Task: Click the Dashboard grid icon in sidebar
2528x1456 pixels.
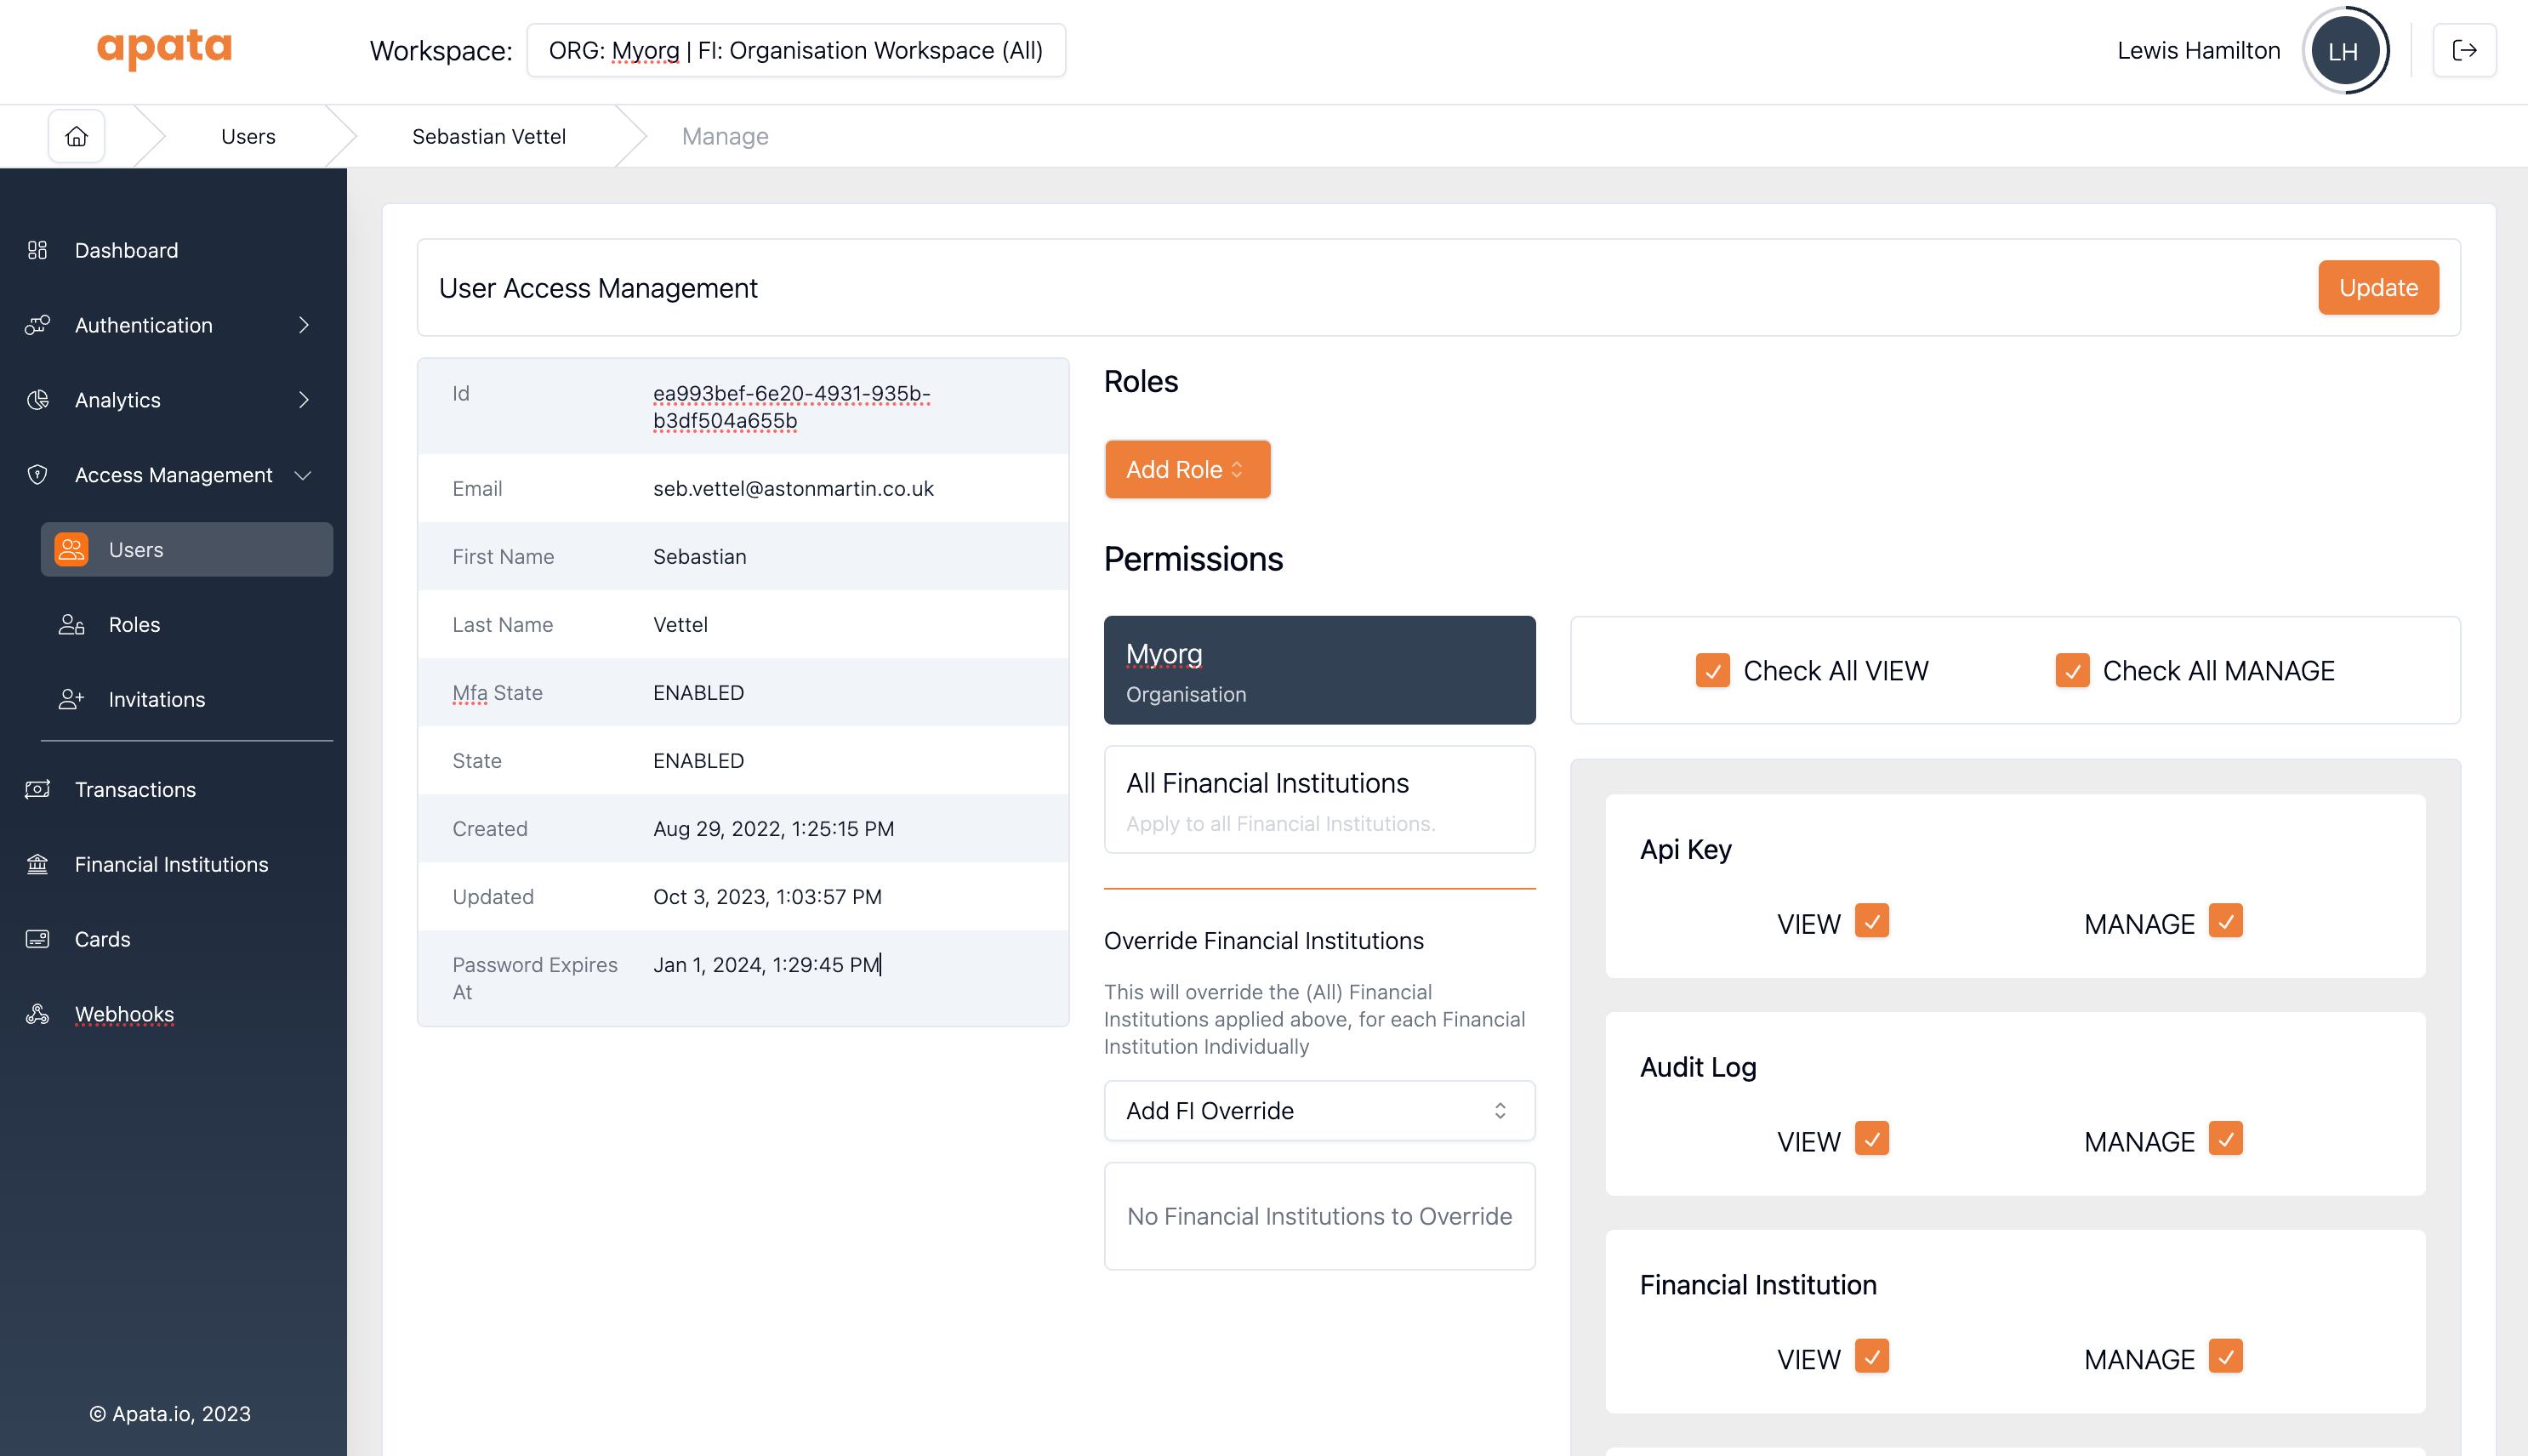Action: click(37, 250)
